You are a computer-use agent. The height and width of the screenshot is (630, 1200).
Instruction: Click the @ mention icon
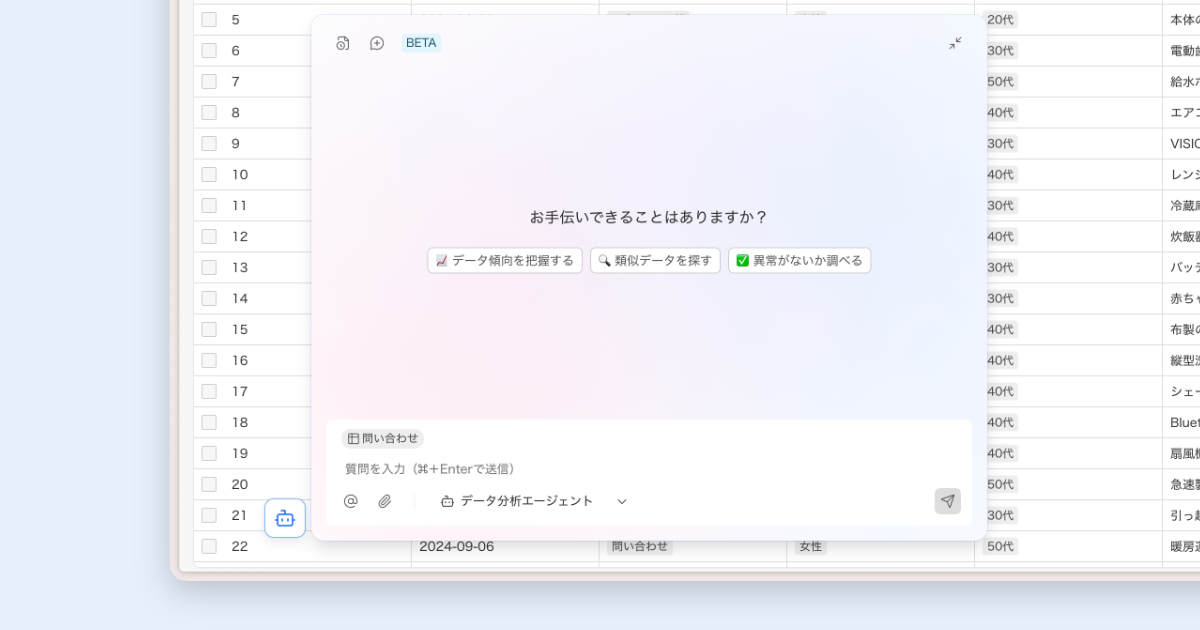tap(351, 501)
